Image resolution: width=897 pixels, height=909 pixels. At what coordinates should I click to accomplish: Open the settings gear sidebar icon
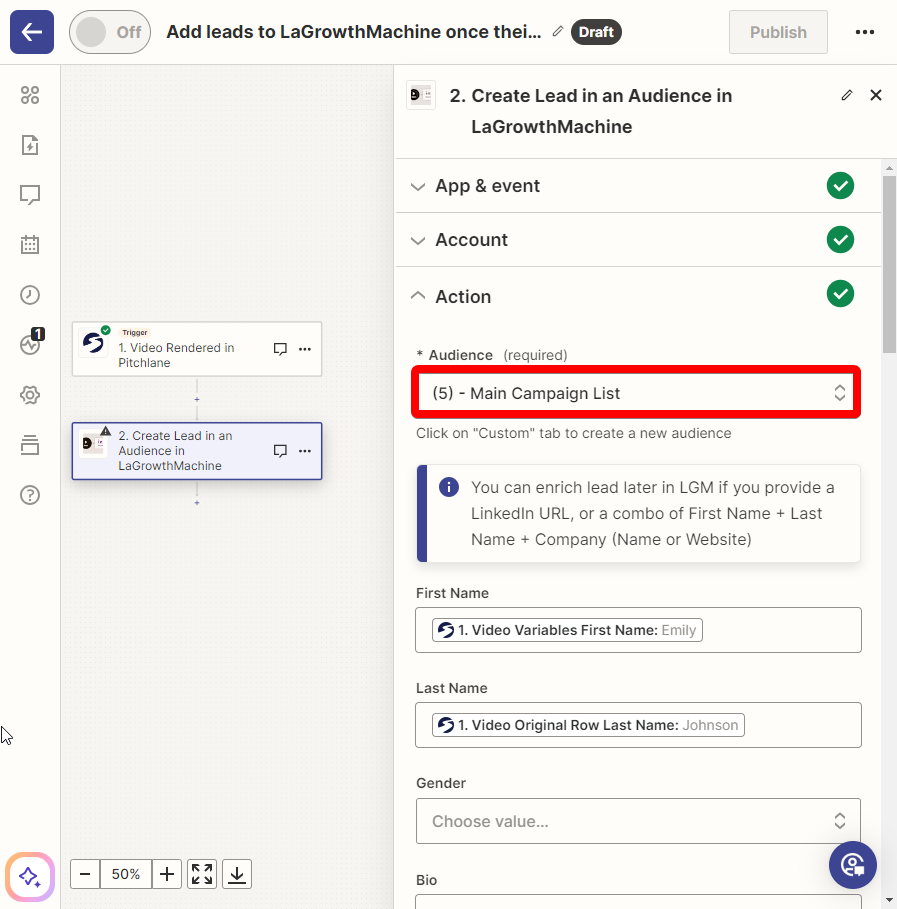[x=30, y=395]
